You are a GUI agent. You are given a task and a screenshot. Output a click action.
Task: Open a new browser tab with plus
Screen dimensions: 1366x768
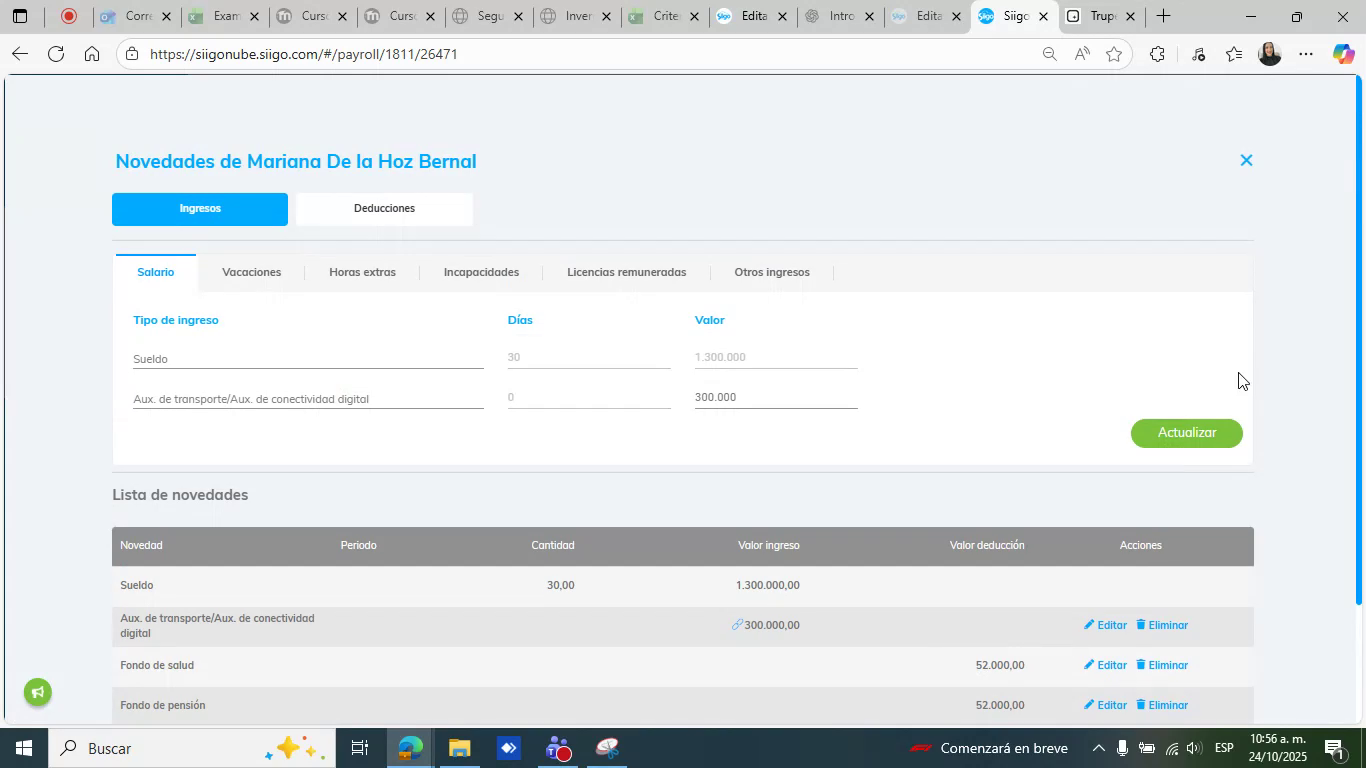point(1163,16)
